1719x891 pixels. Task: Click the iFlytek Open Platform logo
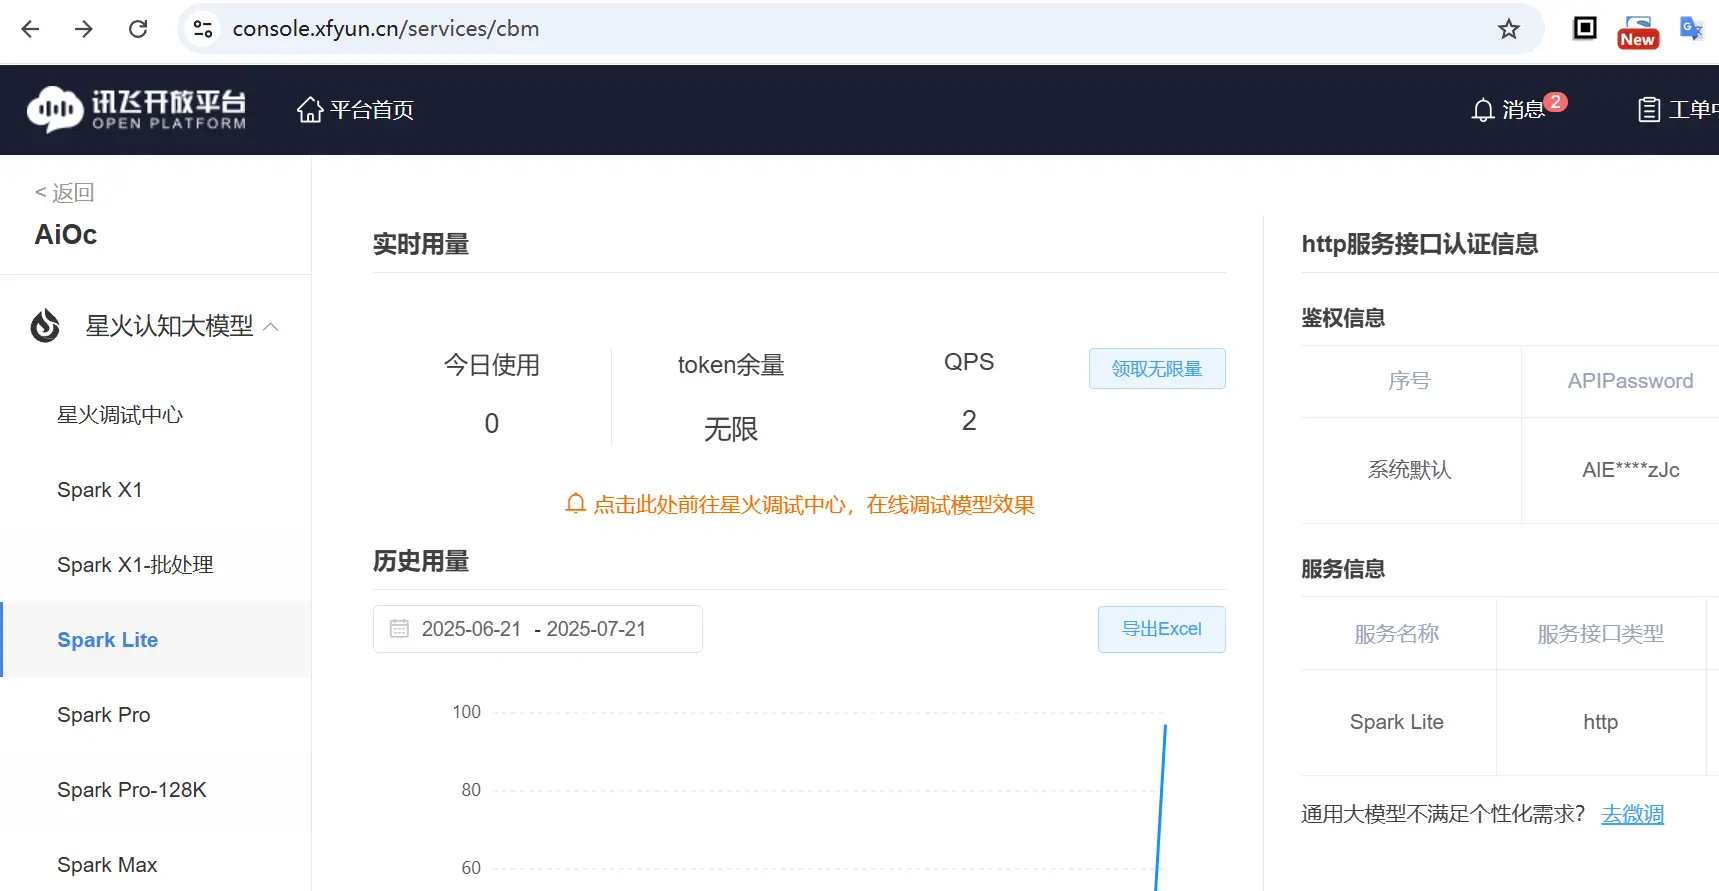pyautogui.click(x=137, y=110)
